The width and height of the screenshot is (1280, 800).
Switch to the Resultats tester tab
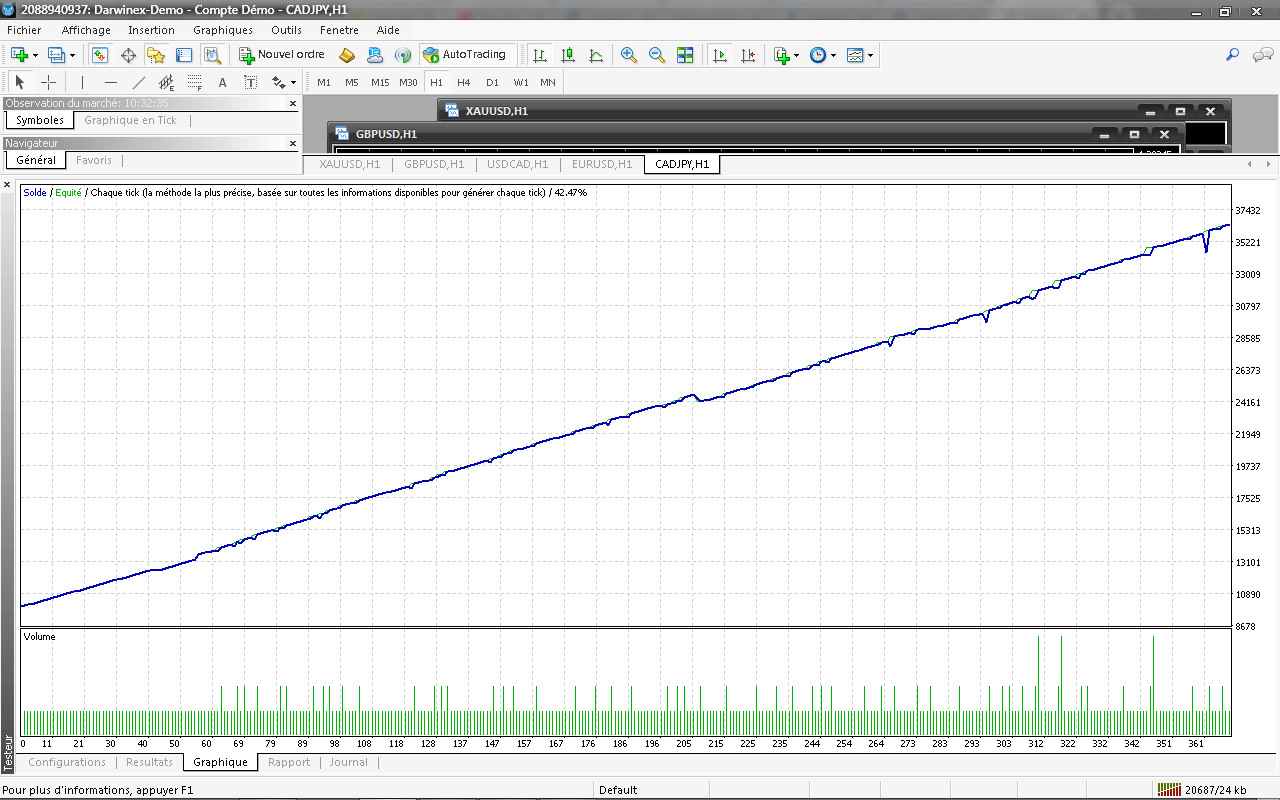pyautogui.click(x=149, y=762)
